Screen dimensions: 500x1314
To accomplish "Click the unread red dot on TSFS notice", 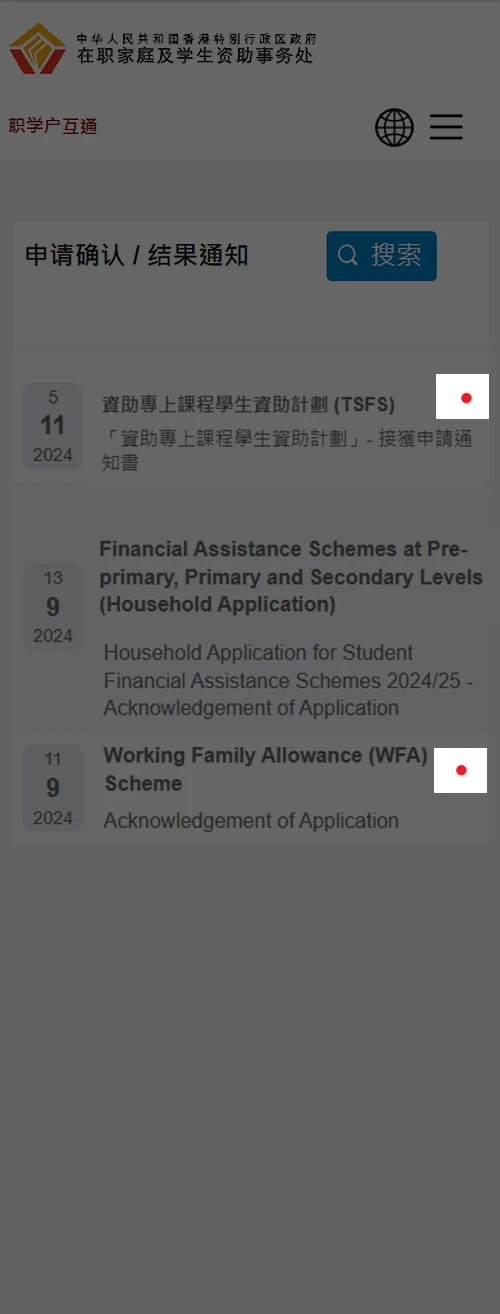I will tap(466, 398).
